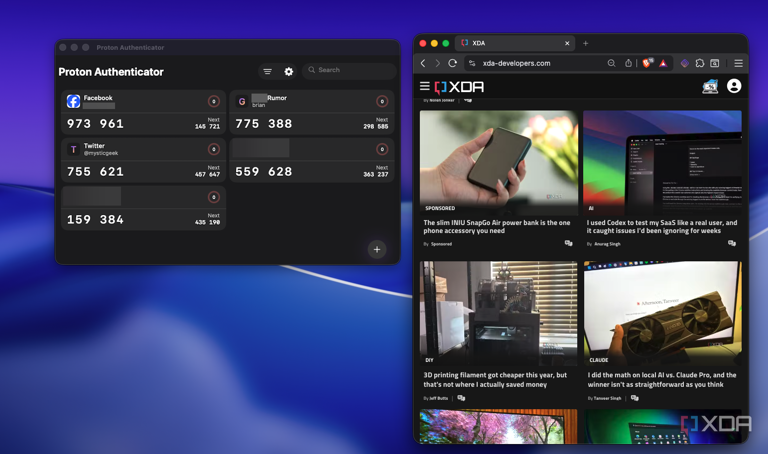Open the browser main hamburger menu
This screenshot has height=454, width=768.
739,63
